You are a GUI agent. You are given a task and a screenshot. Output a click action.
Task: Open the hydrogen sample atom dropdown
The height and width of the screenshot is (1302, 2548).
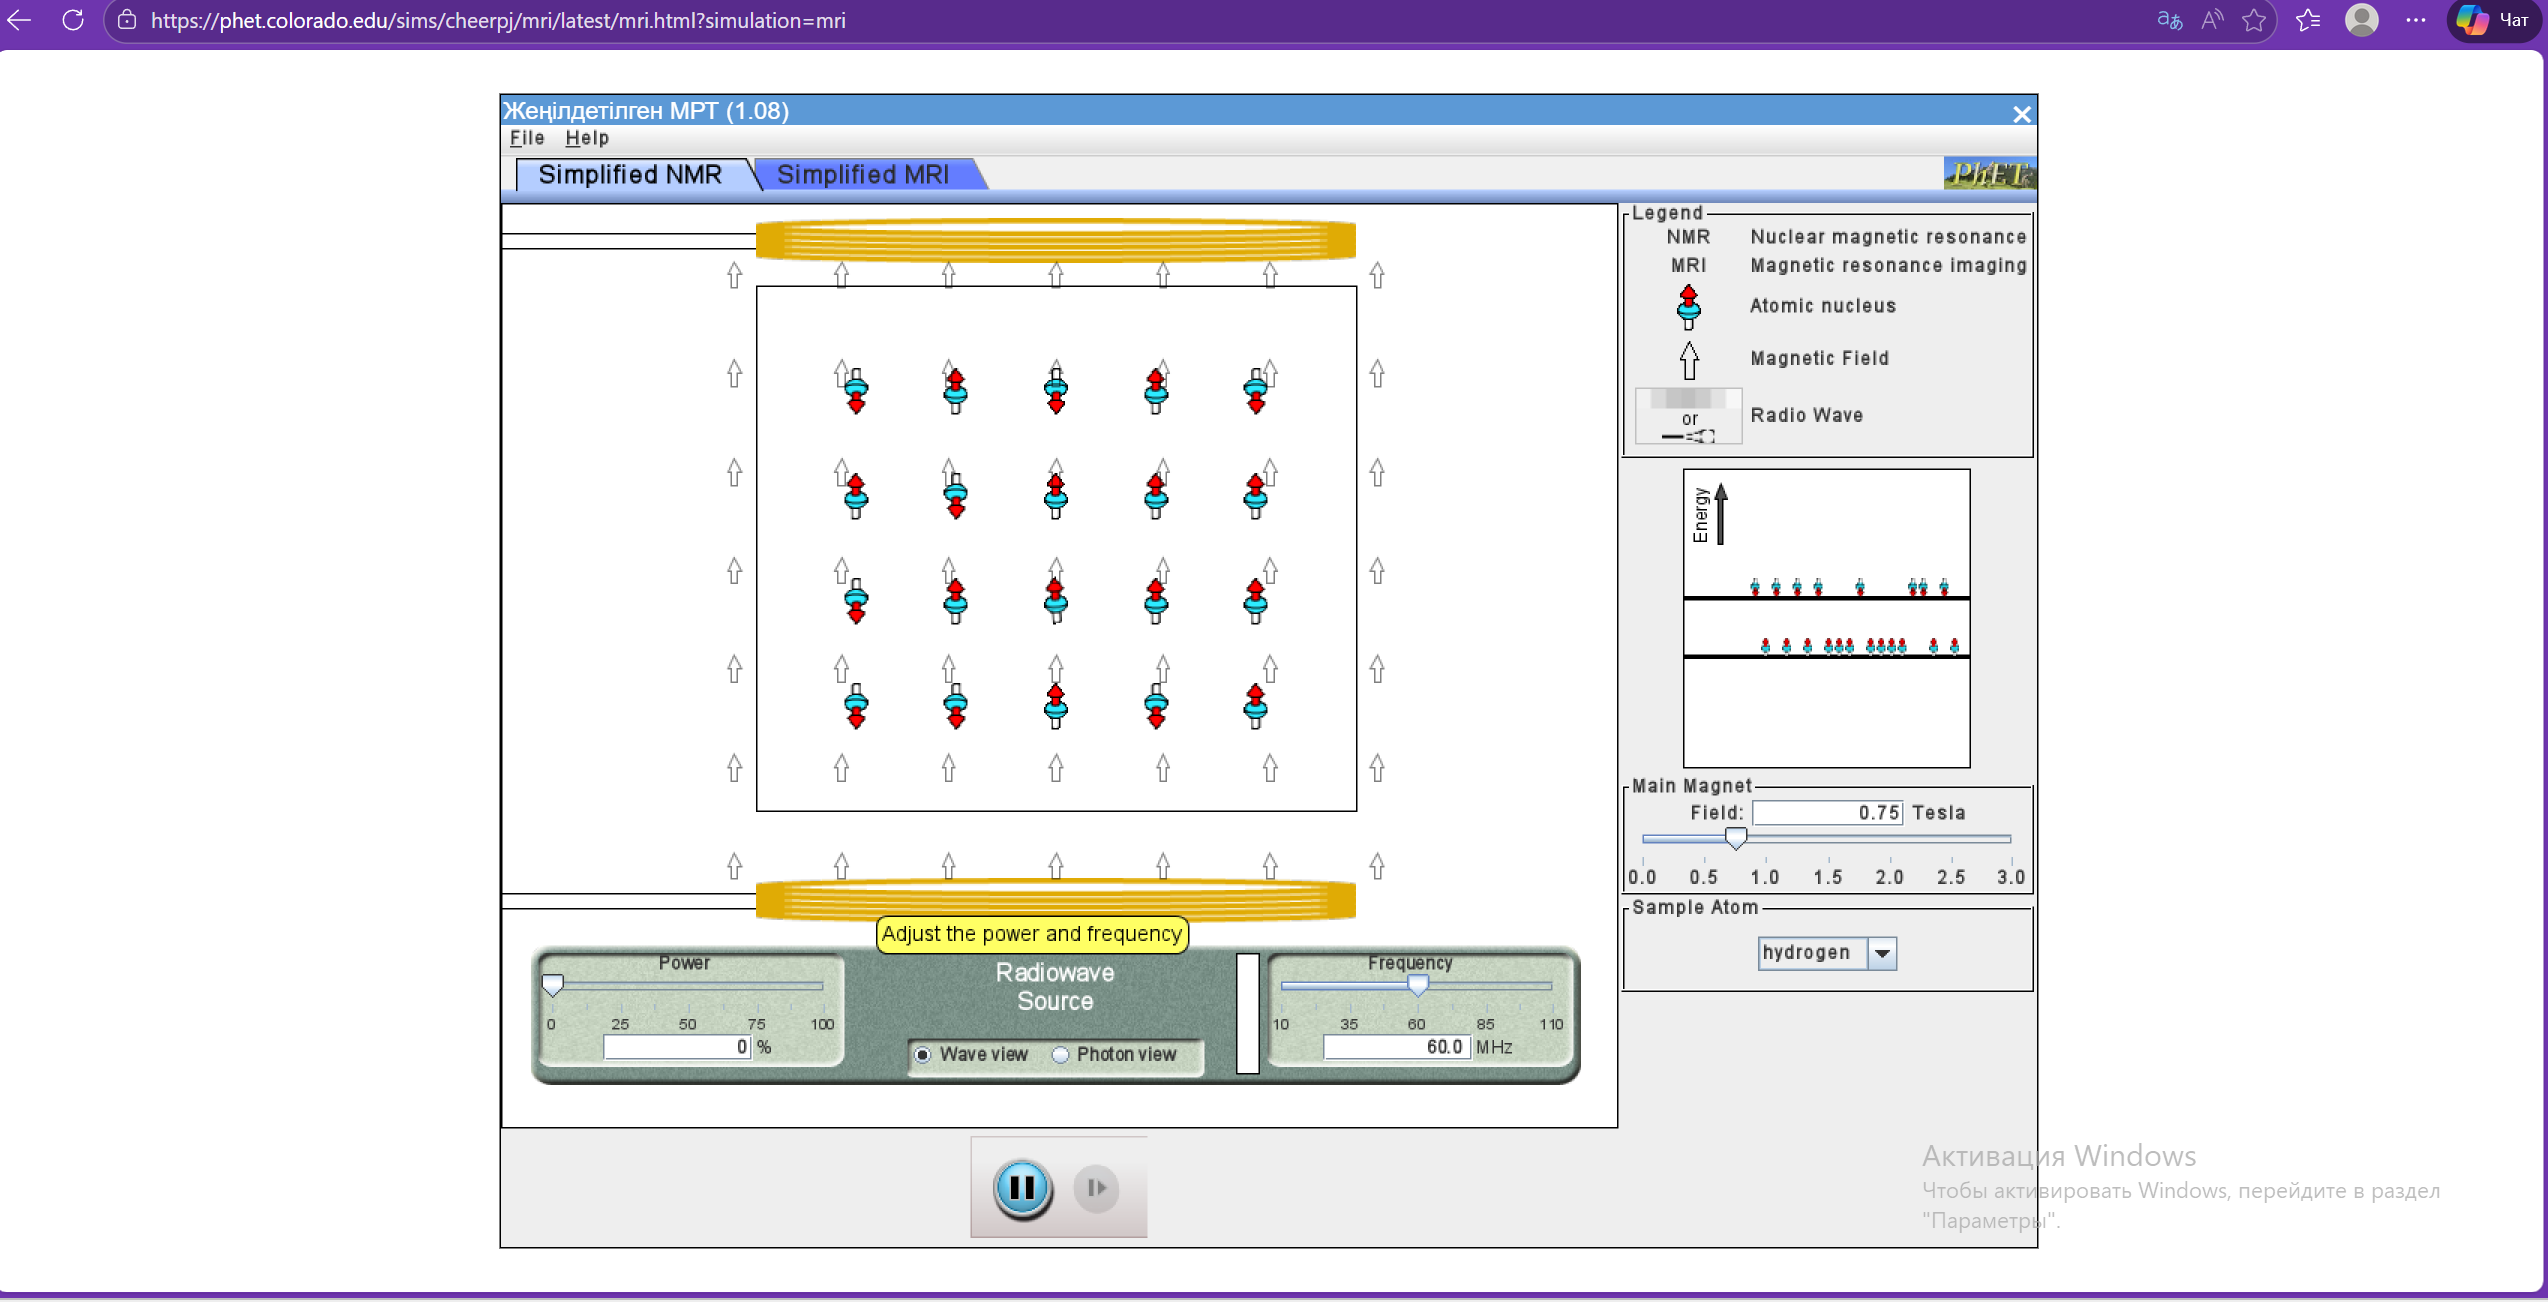tap(1881, 952)
